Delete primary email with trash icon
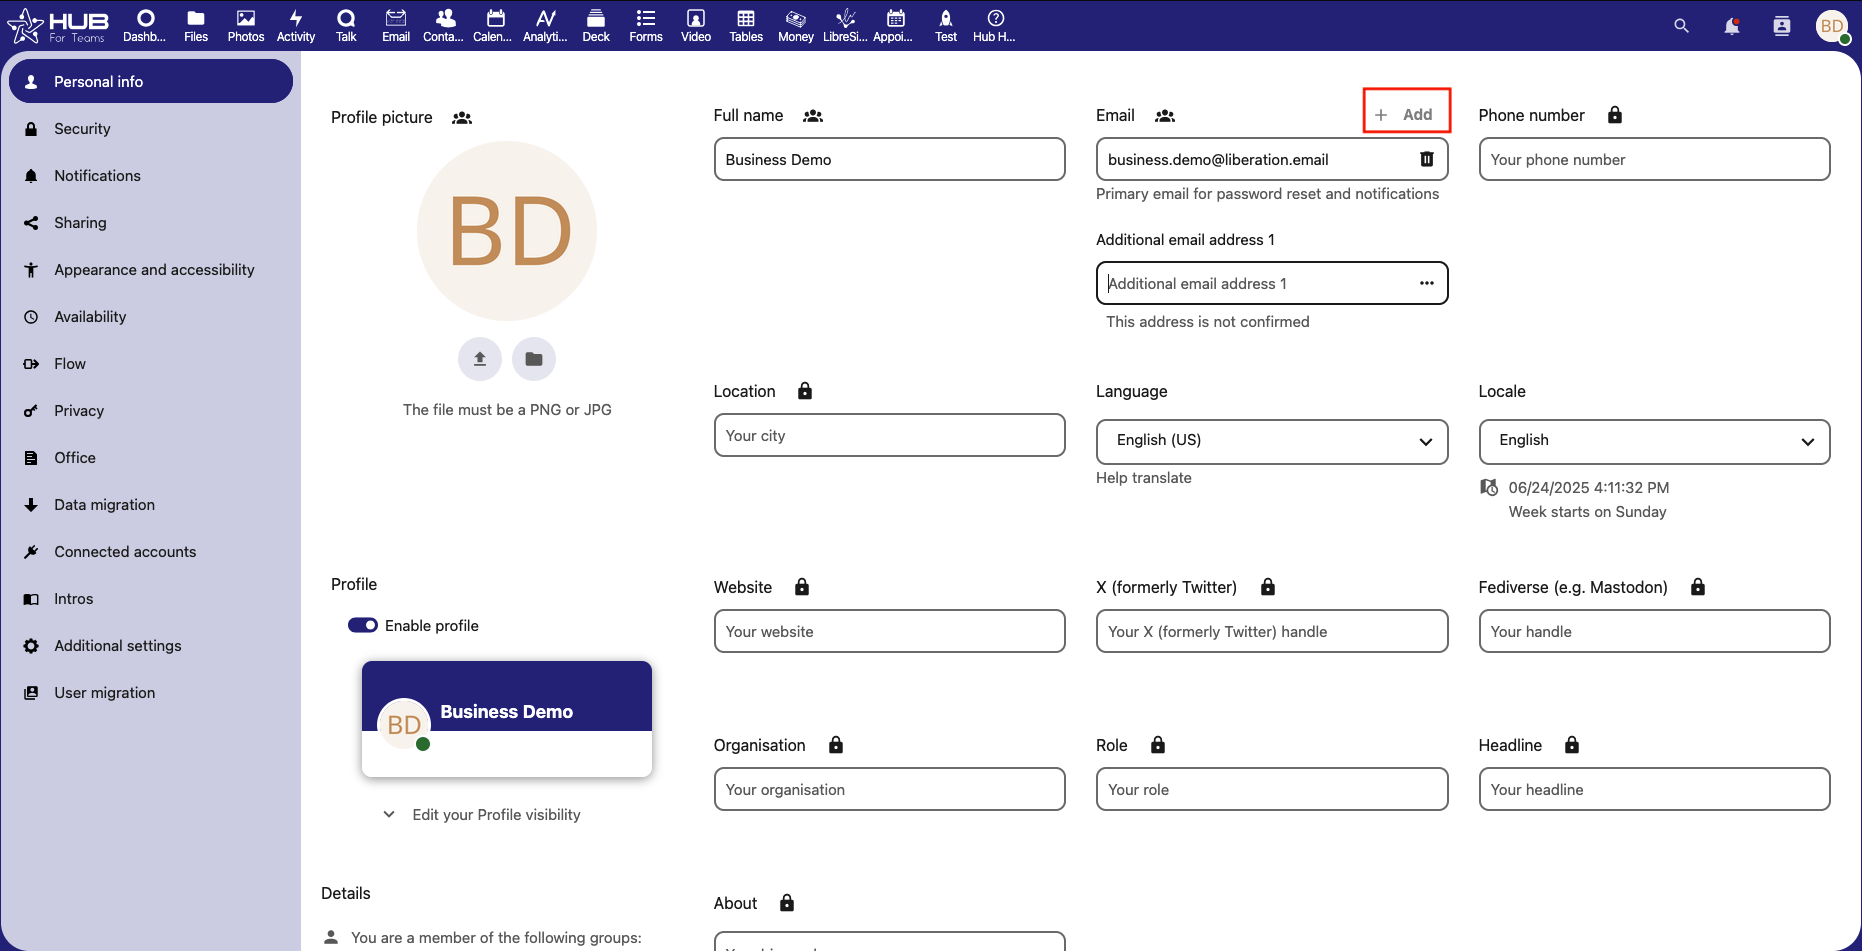1862x951 pixels. [x=1427, y=159]
